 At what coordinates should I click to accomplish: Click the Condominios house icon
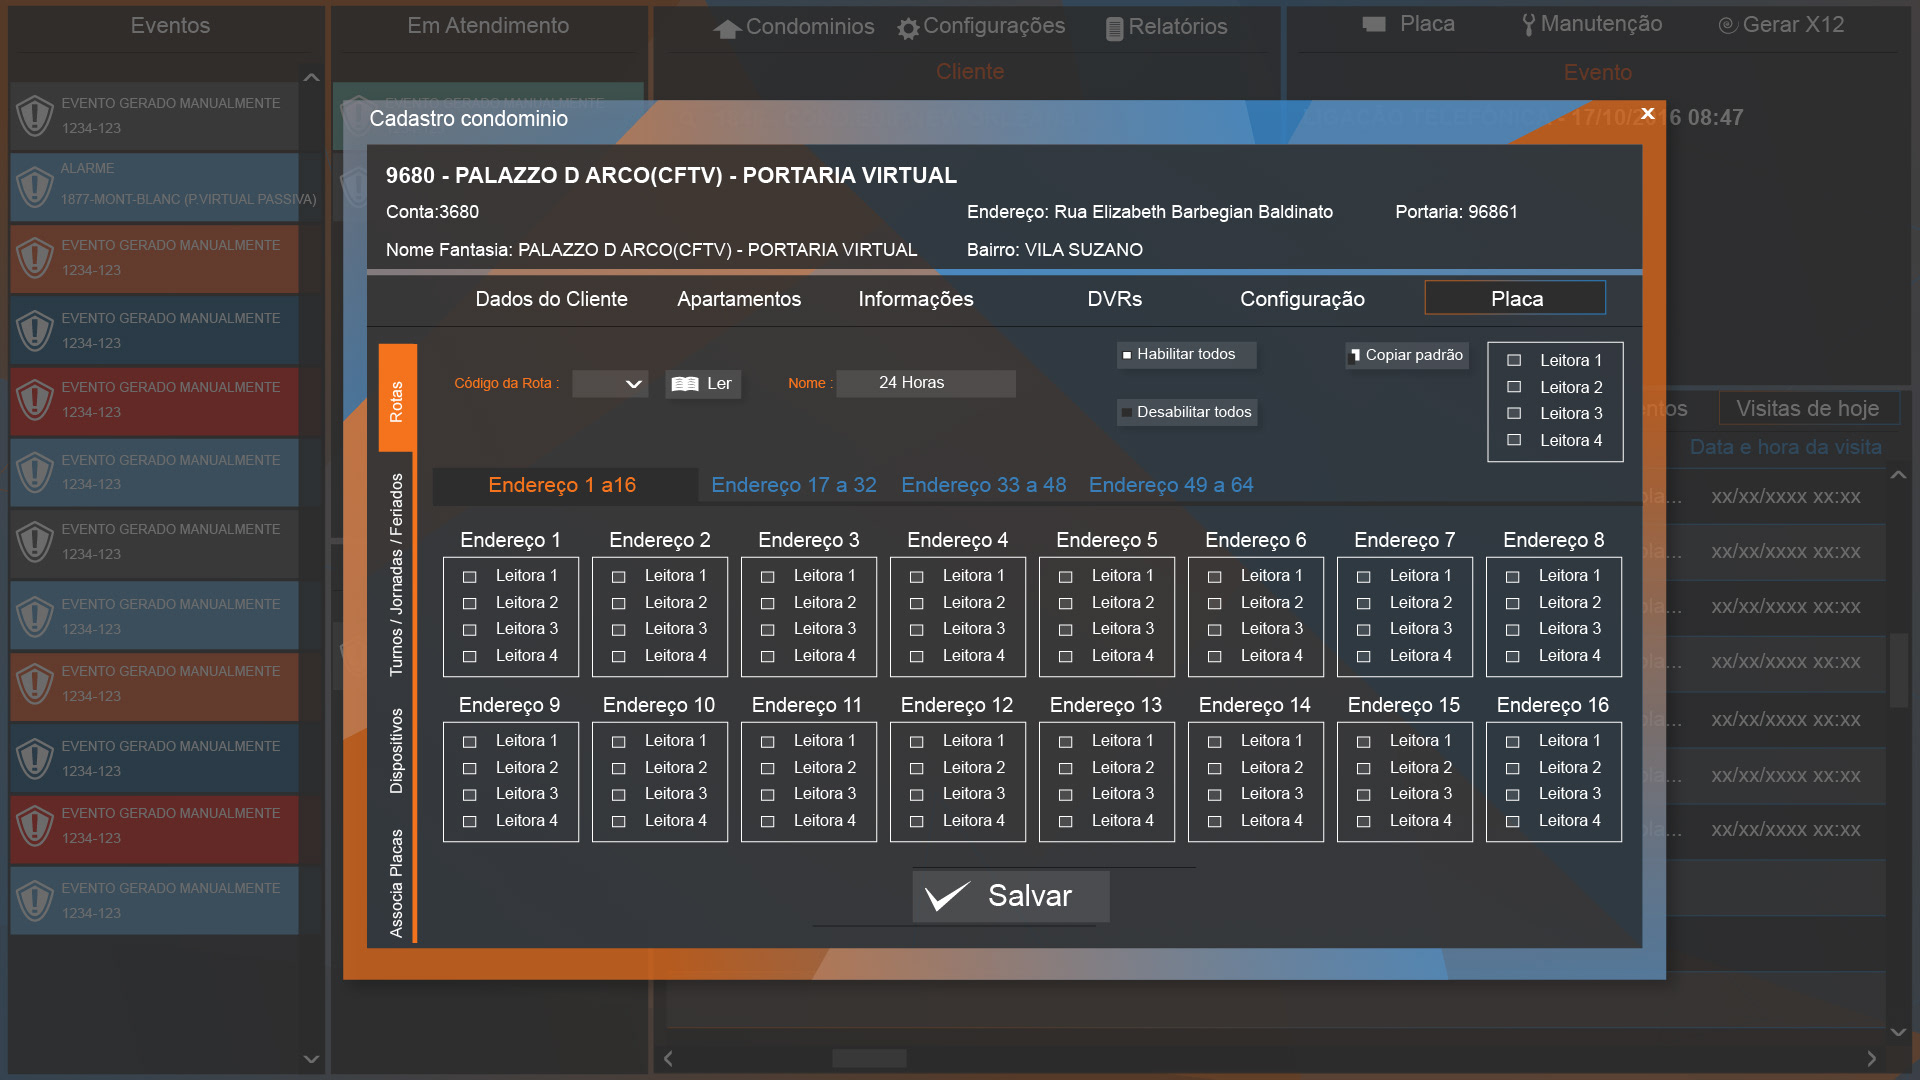click(727, 29)
